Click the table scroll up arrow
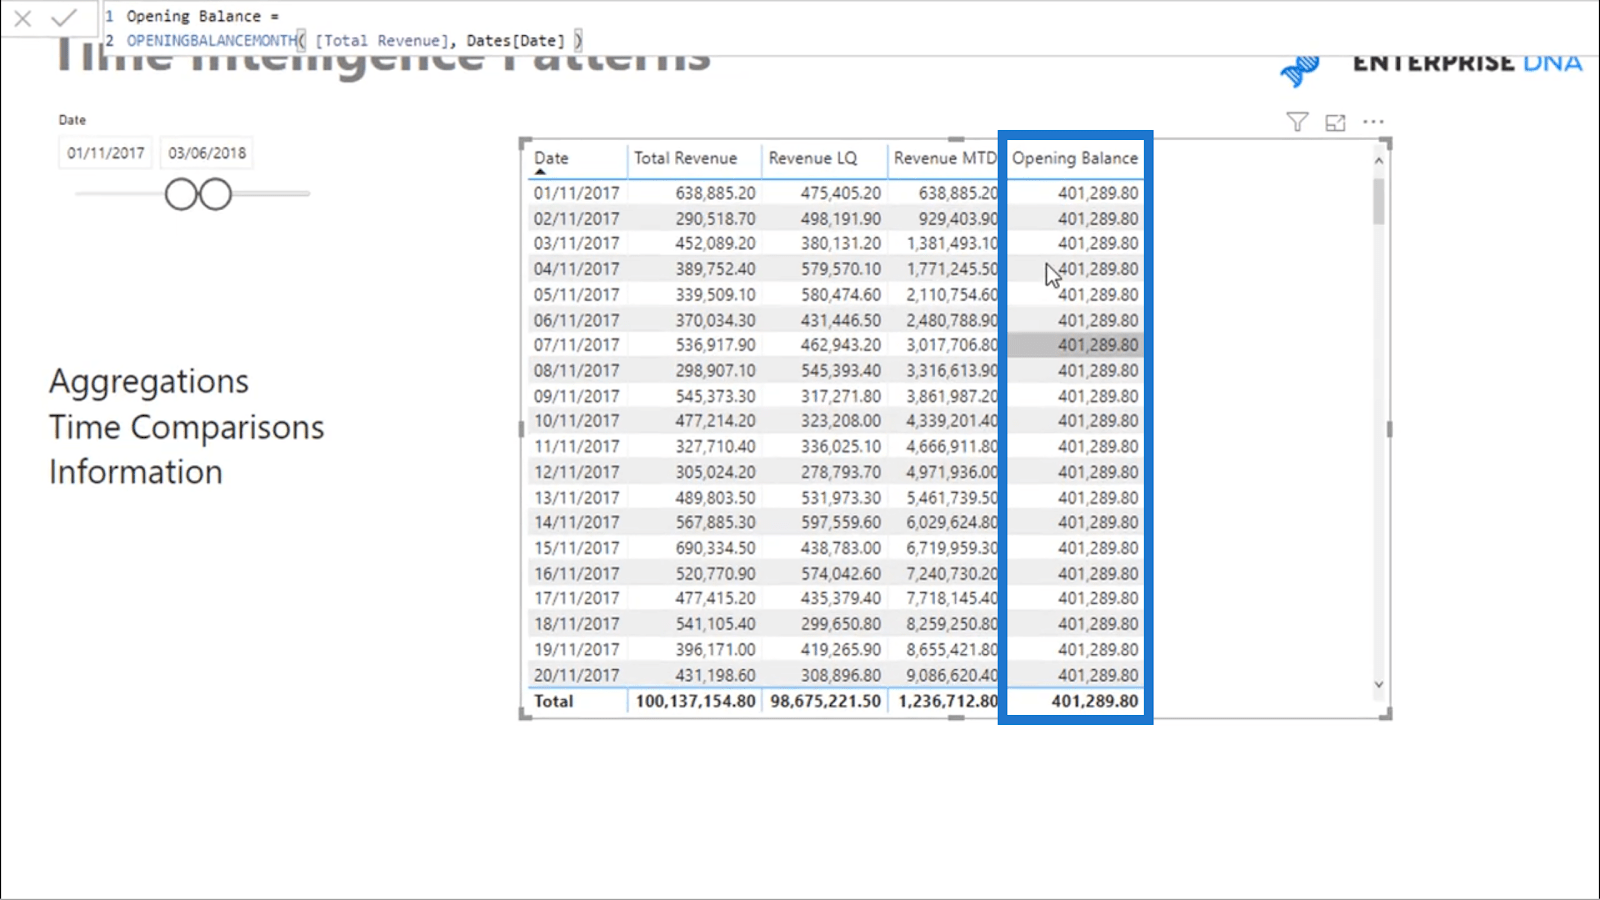 click(1379, 160)
